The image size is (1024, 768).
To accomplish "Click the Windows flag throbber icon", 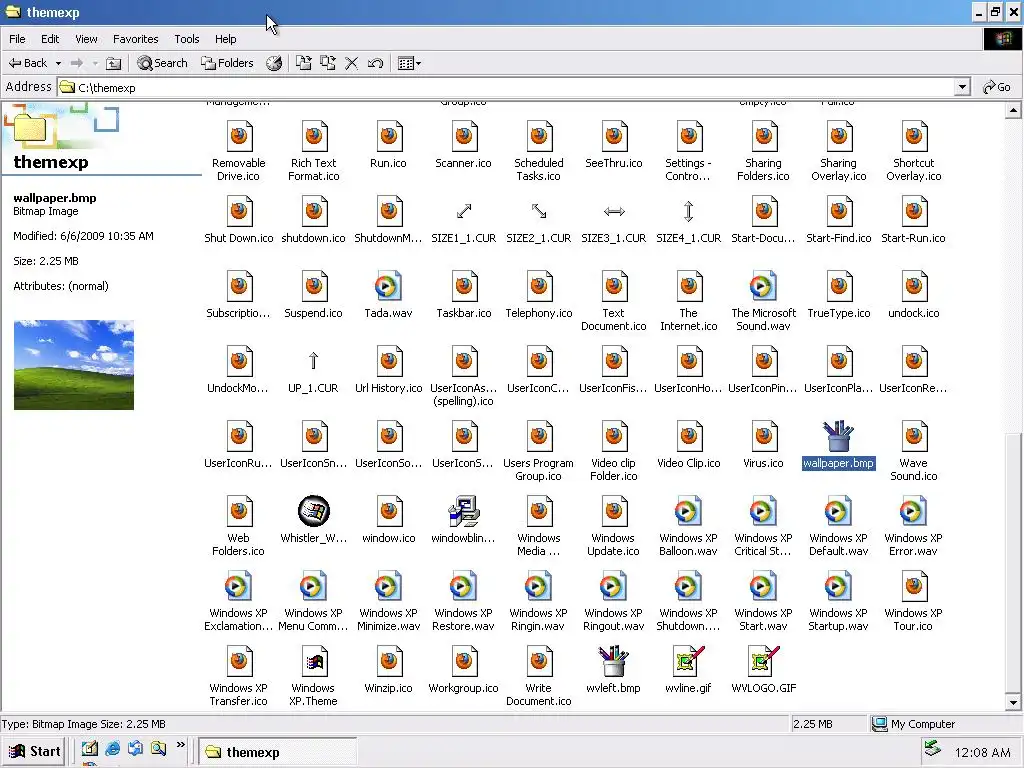I will point(1004,39).
